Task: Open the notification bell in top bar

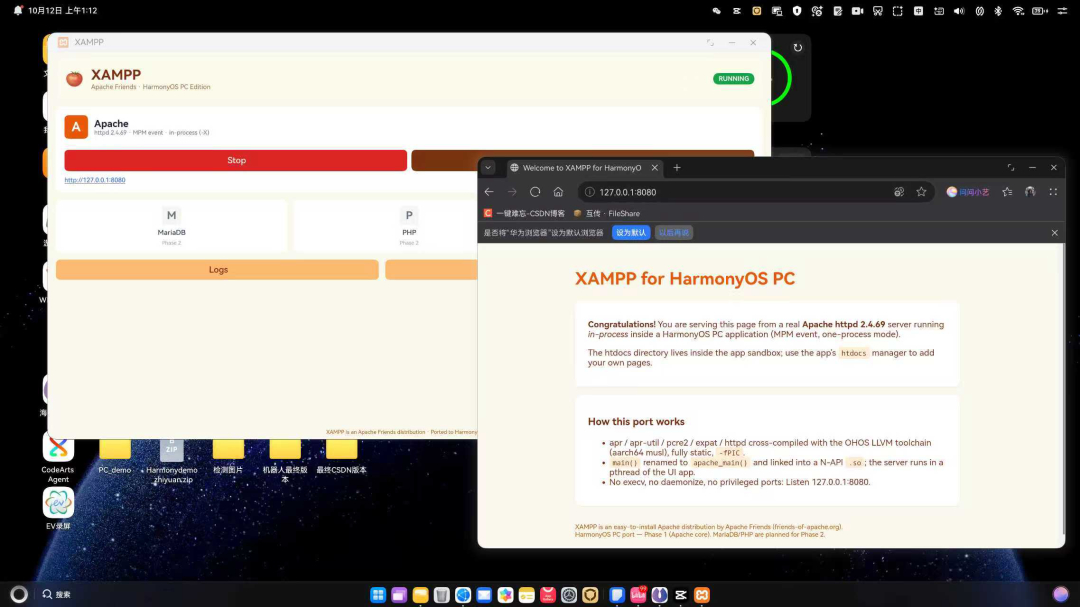Action: click(18, 10)
